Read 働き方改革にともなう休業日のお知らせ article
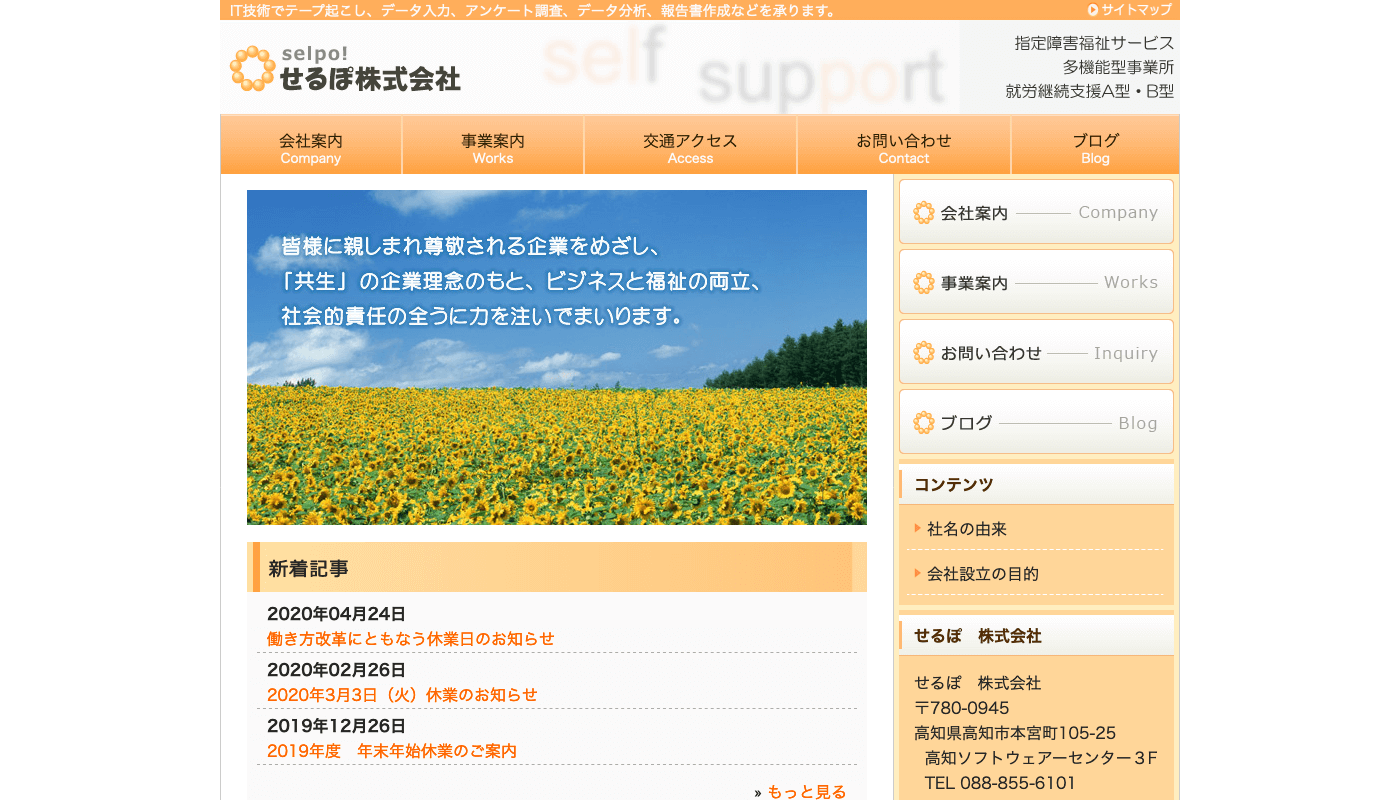 pos(410,639)
